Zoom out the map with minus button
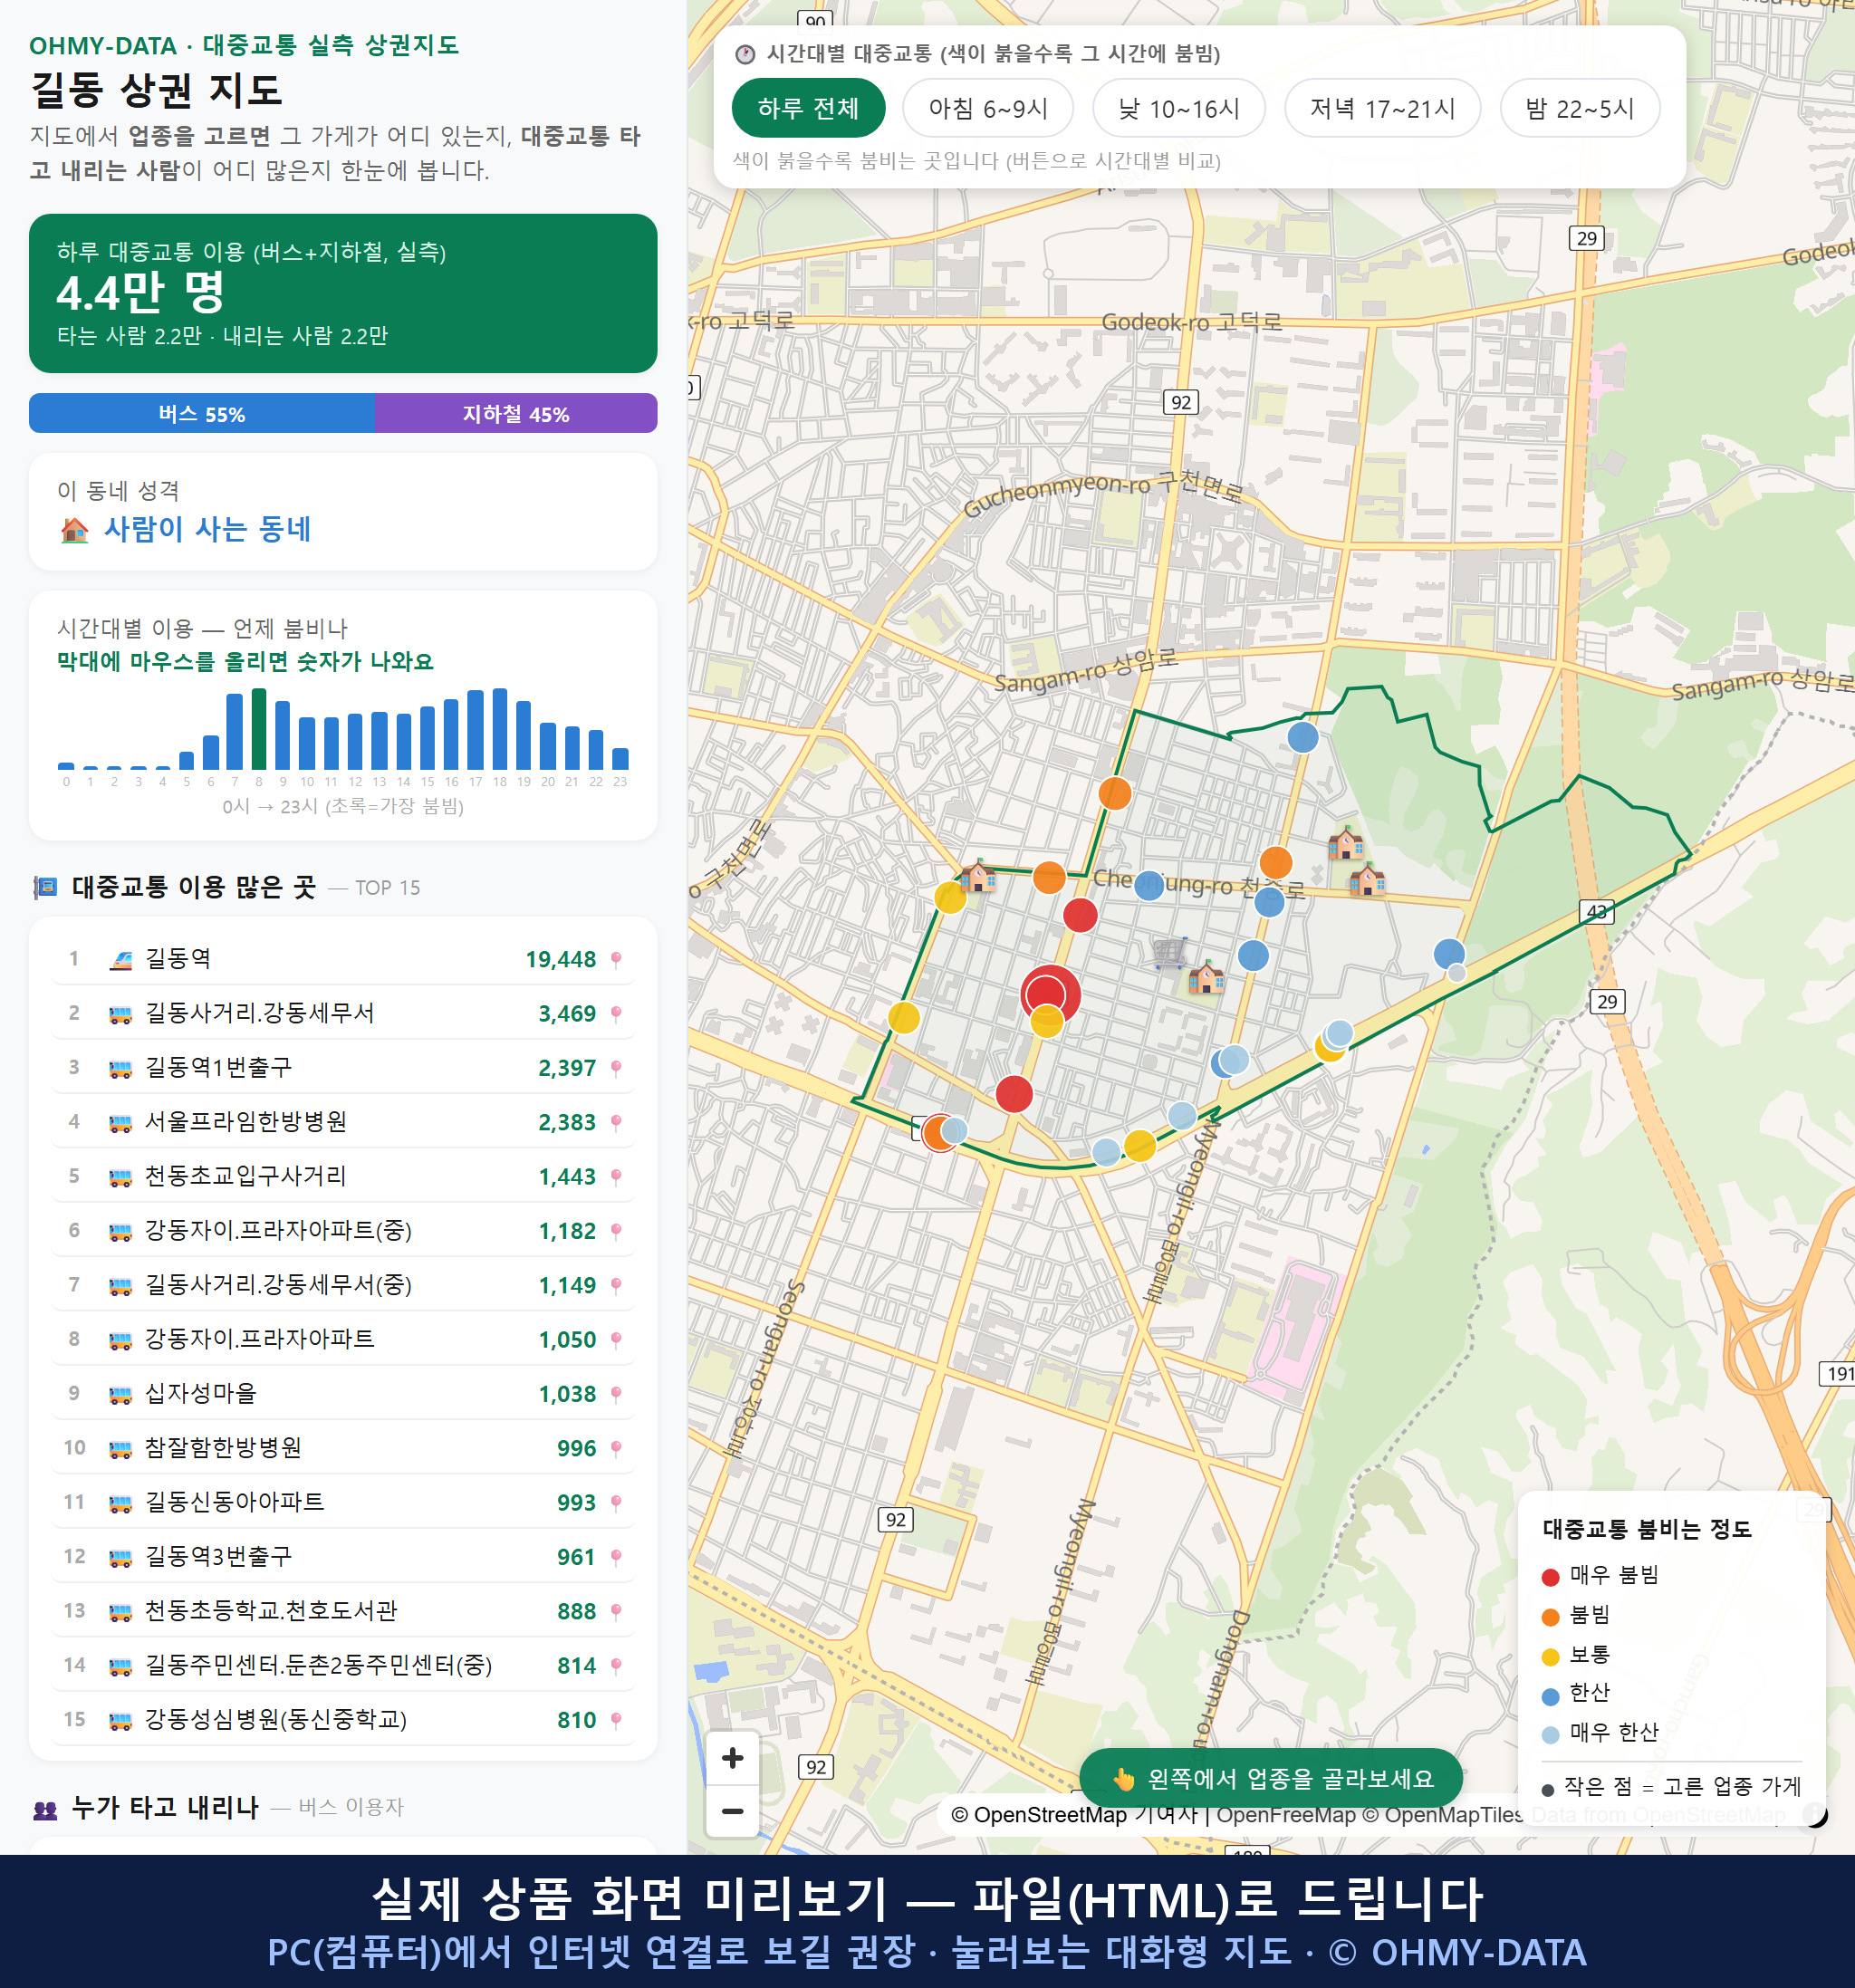 click(x=732, y=1811)
